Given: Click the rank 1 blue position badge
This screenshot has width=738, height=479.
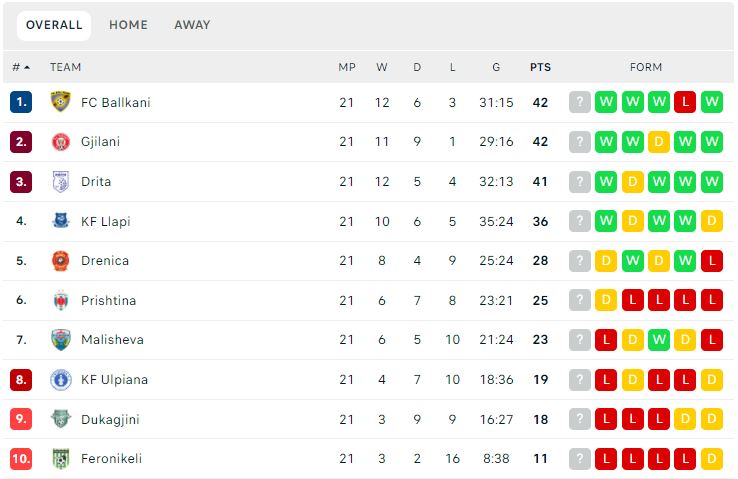Looking at the screenshot, I should (21, 102).
